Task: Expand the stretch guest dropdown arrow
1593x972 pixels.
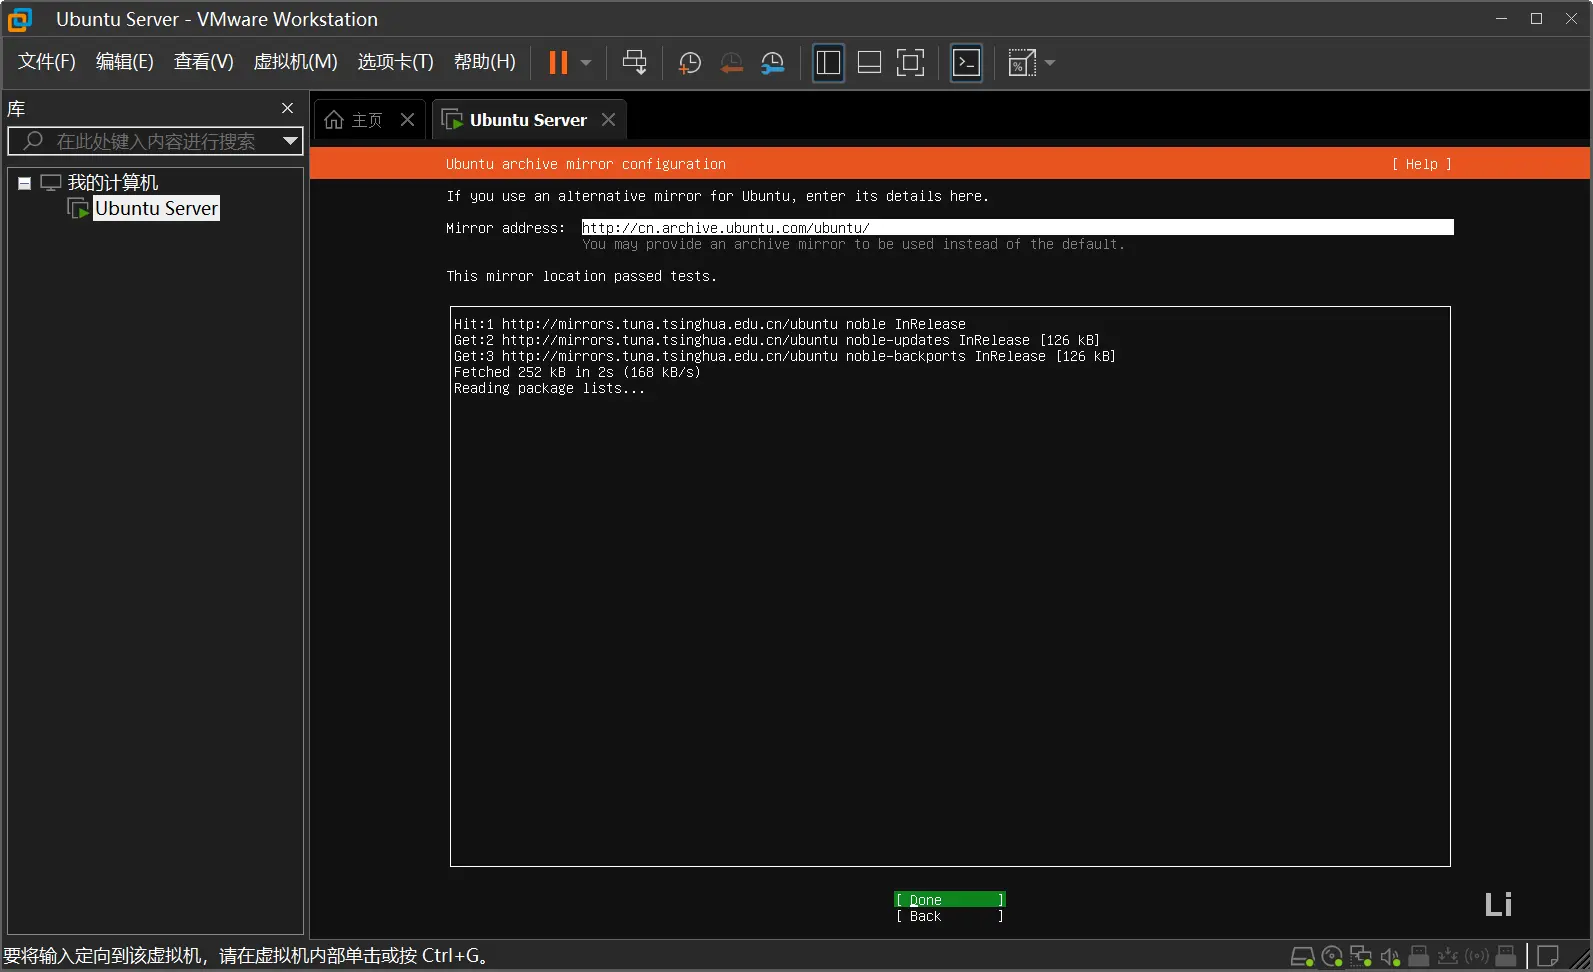Action: point(1050,63)
